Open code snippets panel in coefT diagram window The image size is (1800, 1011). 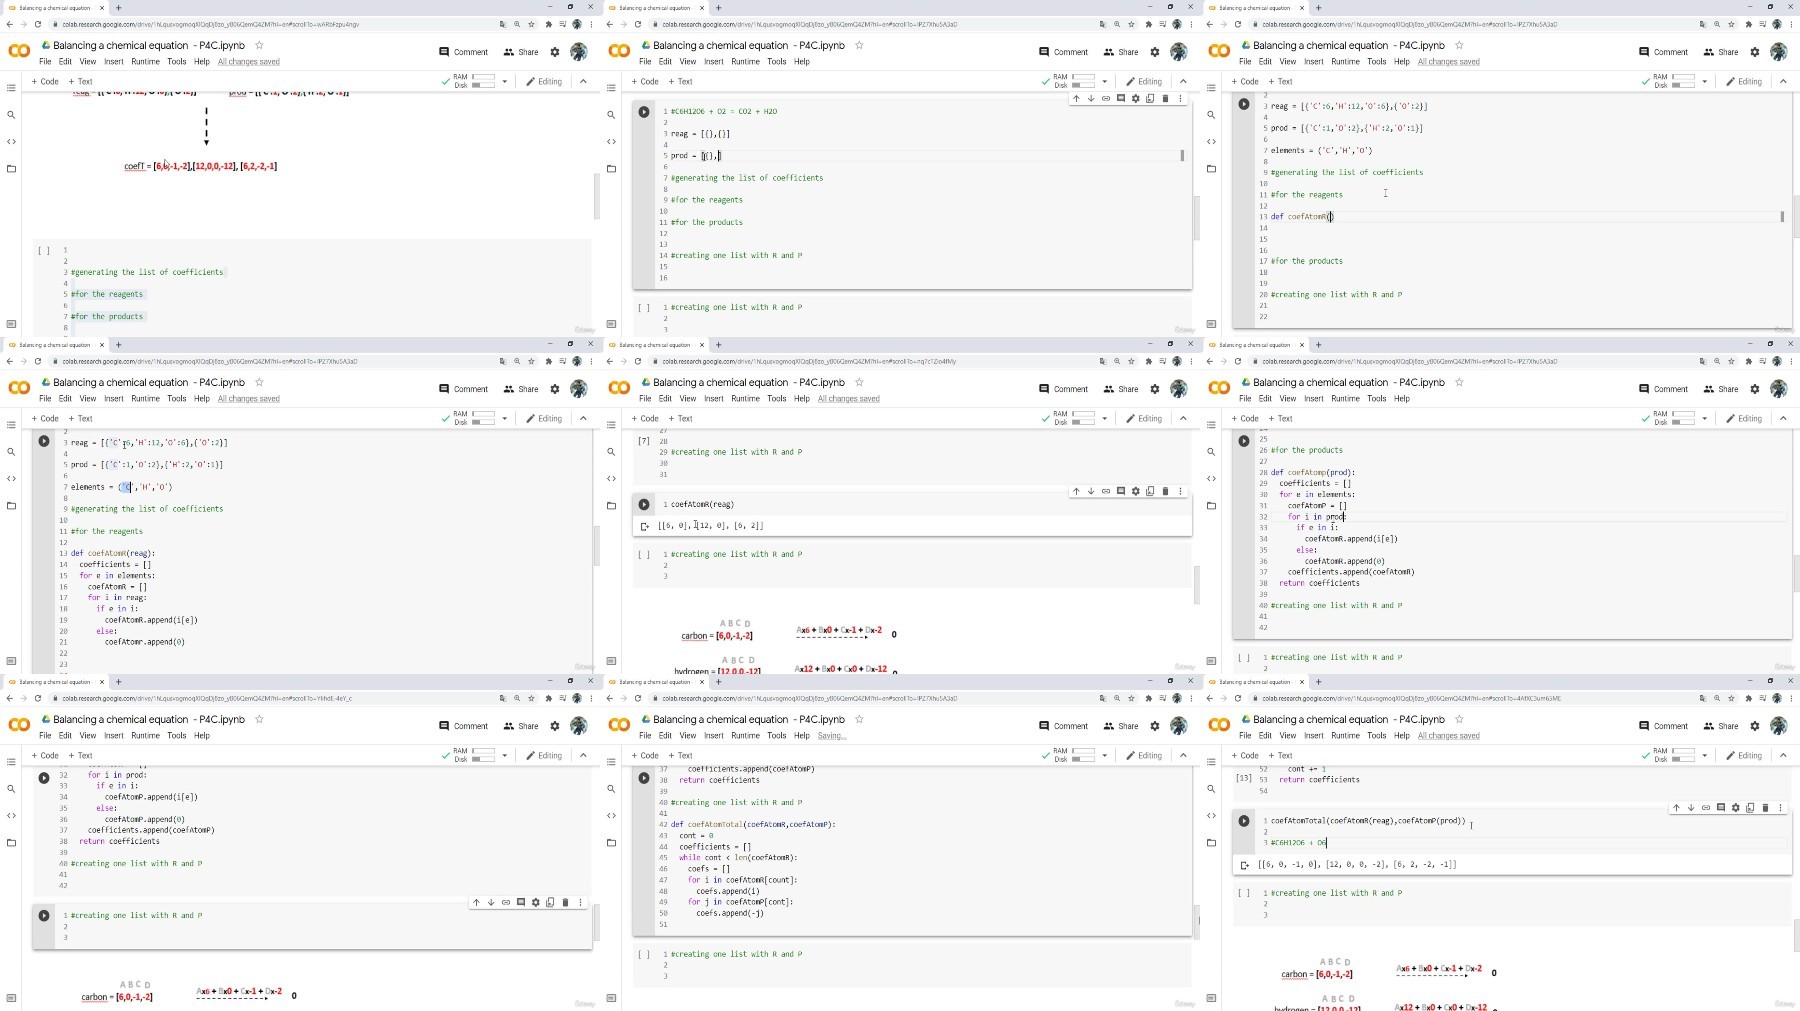(11, 142)
